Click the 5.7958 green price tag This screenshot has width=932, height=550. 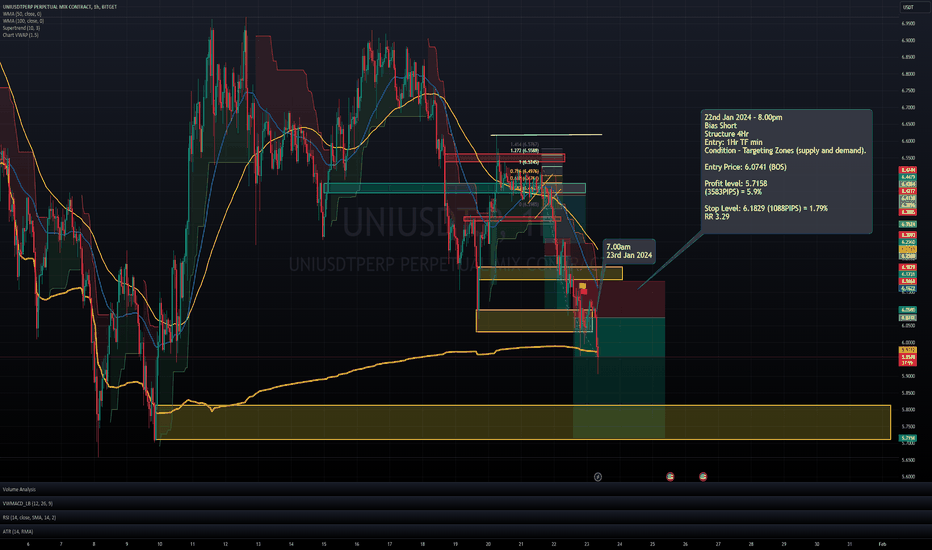908,438
